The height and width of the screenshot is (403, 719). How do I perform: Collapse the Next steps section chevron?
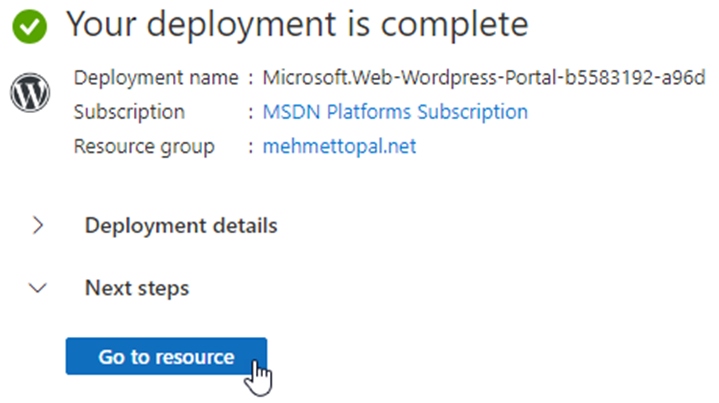click(x=38, y=288)
